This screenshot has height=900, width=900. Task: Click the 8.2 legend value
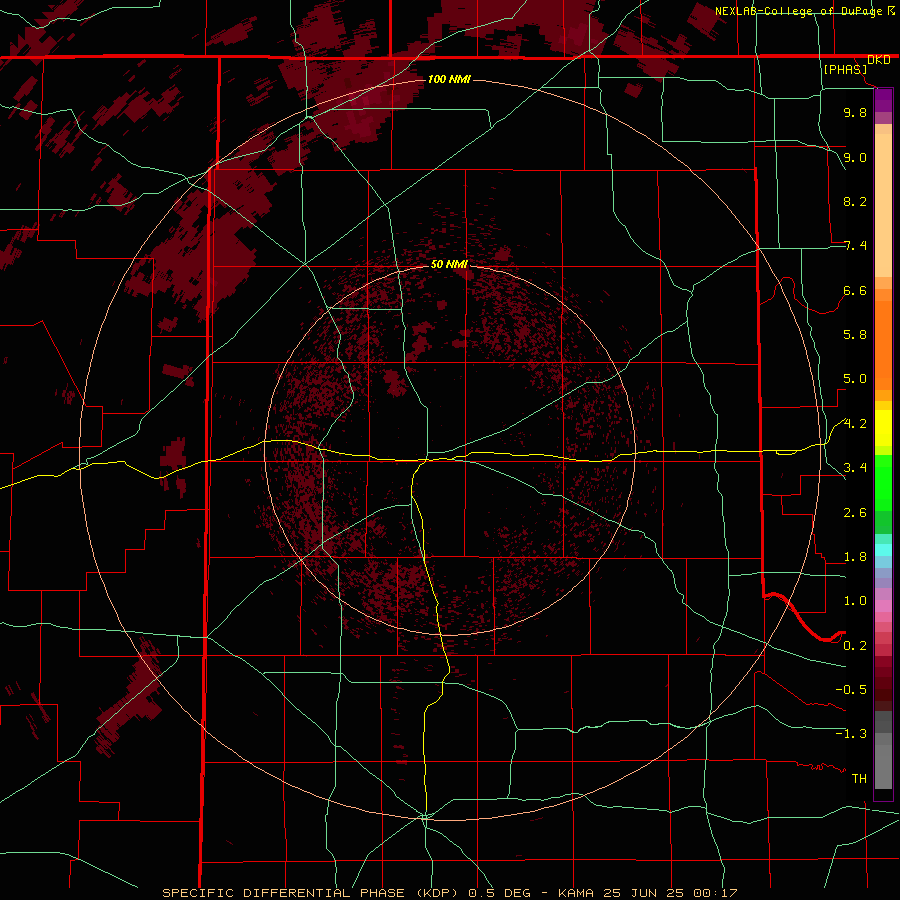[855, 201]
